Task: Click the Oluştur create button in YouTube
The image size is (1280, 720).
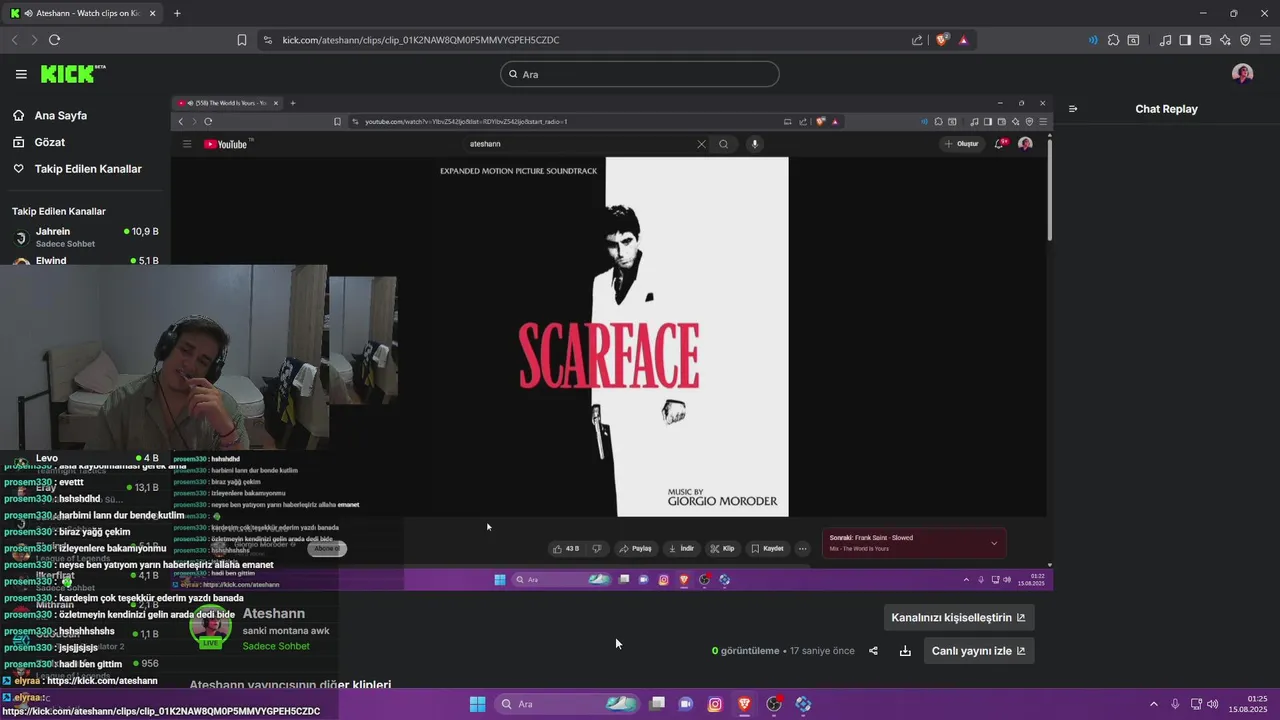Action: [962, 144]
